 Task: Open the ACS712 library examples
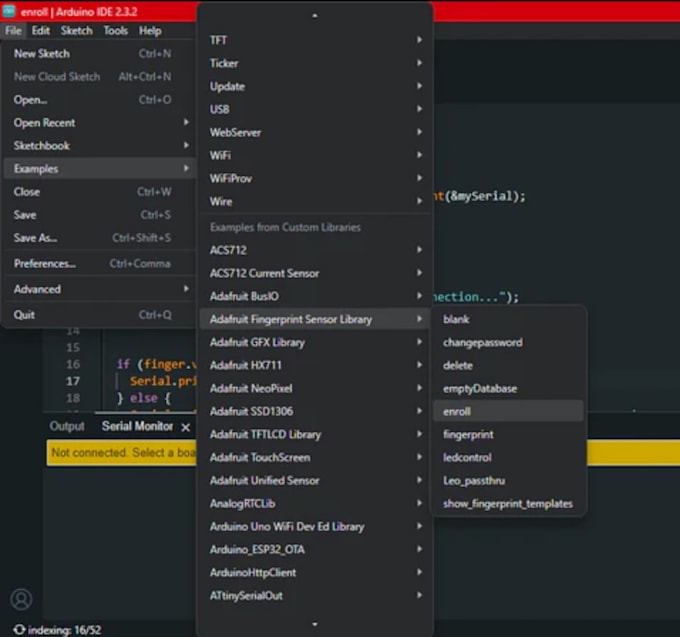pos(315,250)
